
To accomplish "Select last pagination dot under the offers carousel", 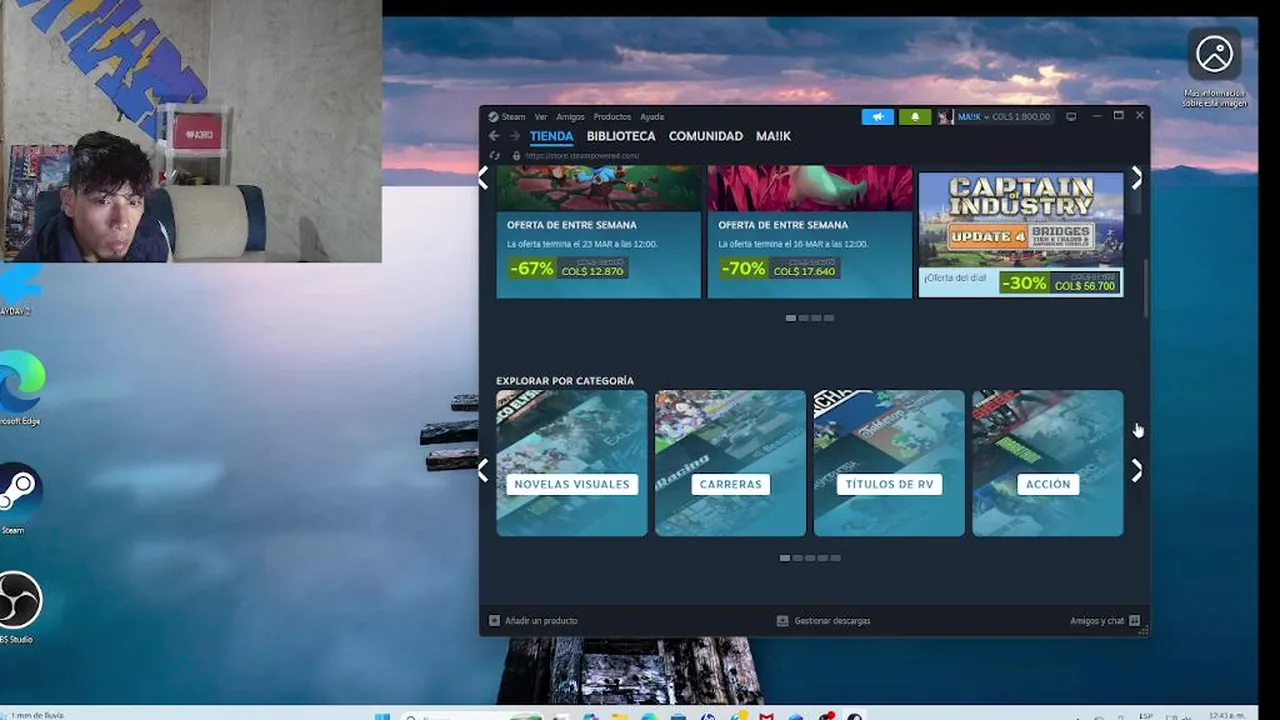I will (x=829, y=318).
